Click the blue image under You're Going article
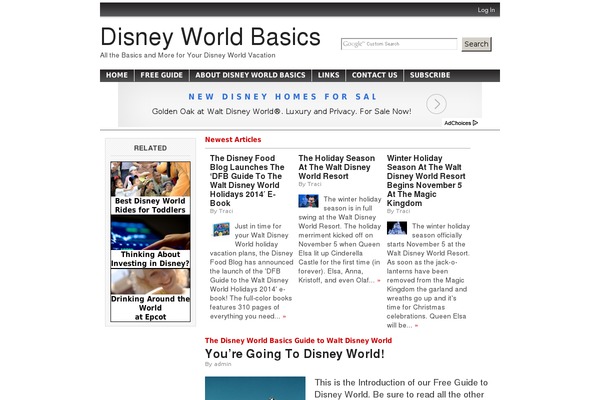This screenshot has height=400, width=600. [x=255, y=388]
